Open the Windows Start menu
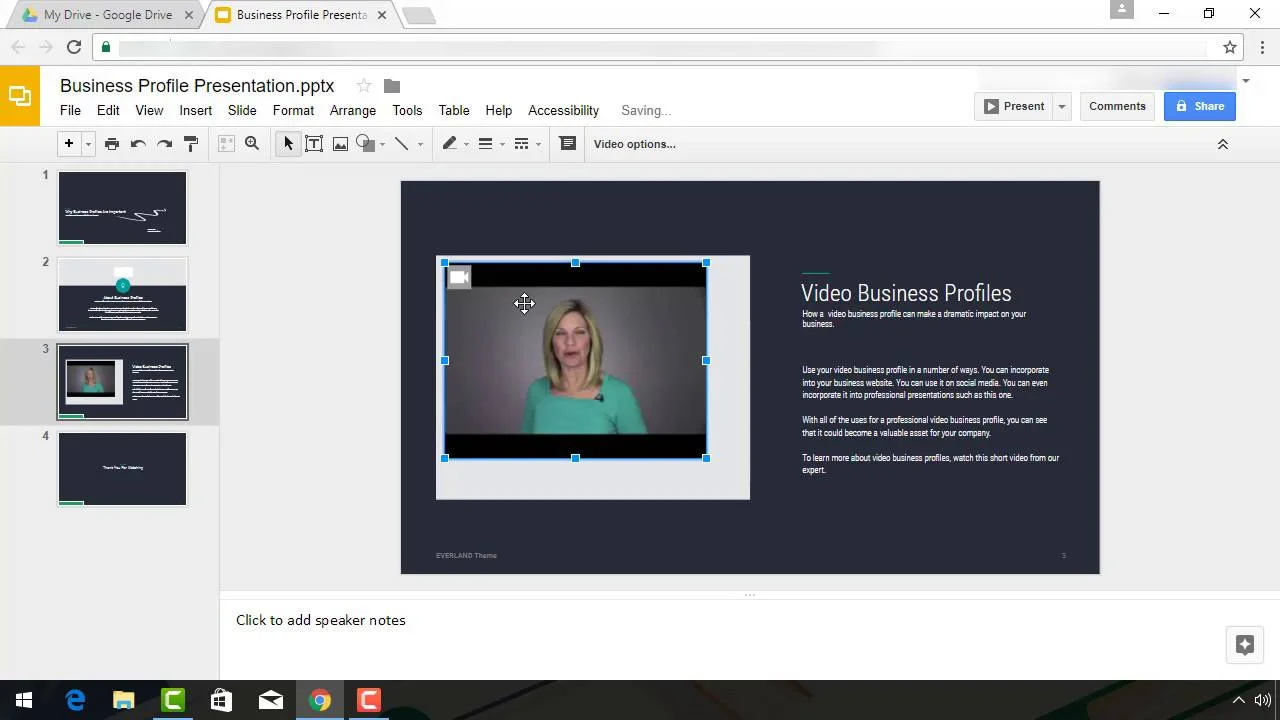1280x720 pixels. pyautogui.click(x=24, y=700)
